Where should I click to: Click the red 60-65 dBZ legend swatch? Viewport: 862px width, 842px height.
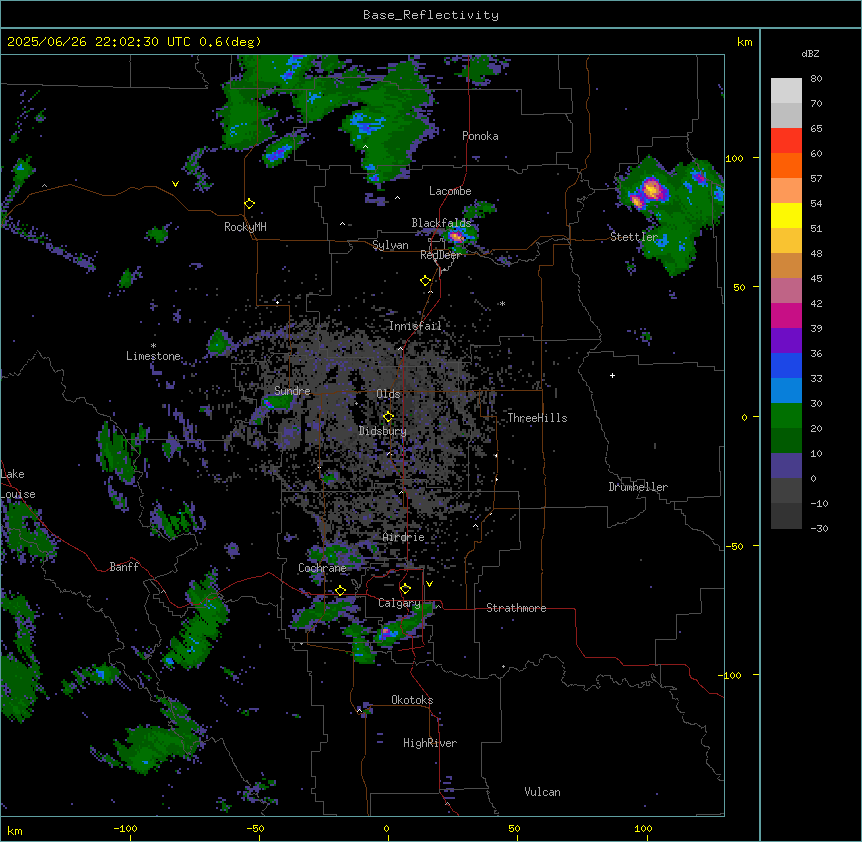pyautogui.click(x=786, y=141)
